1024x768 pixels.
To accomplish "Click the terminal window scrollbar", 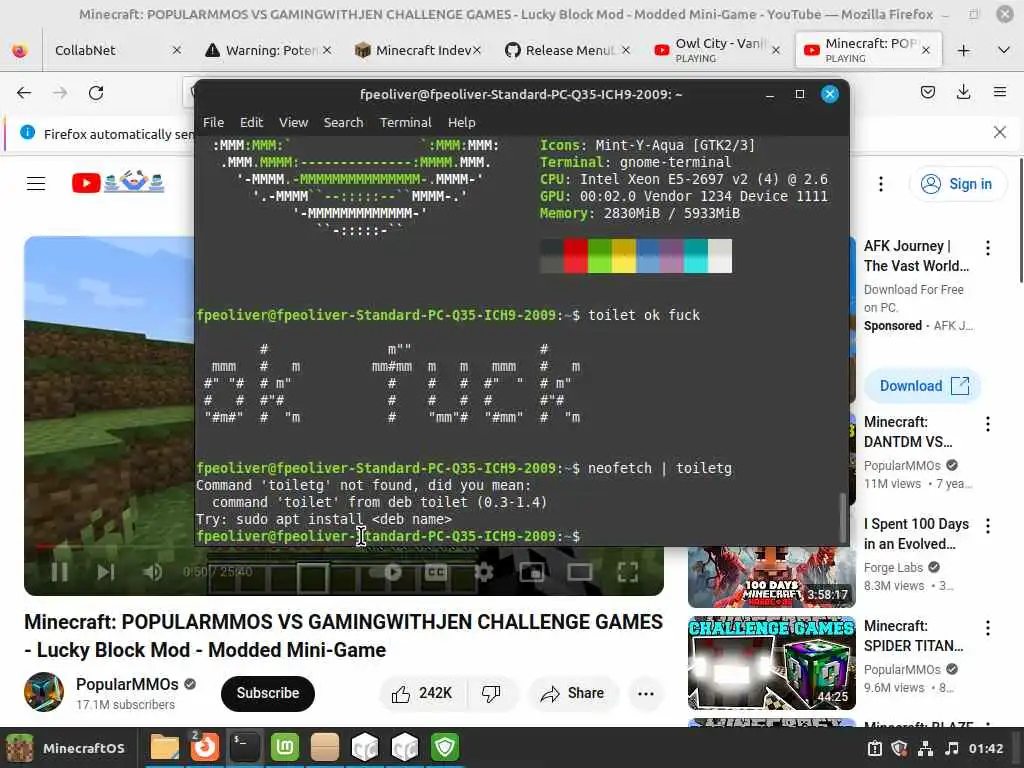I will point(843,516).
